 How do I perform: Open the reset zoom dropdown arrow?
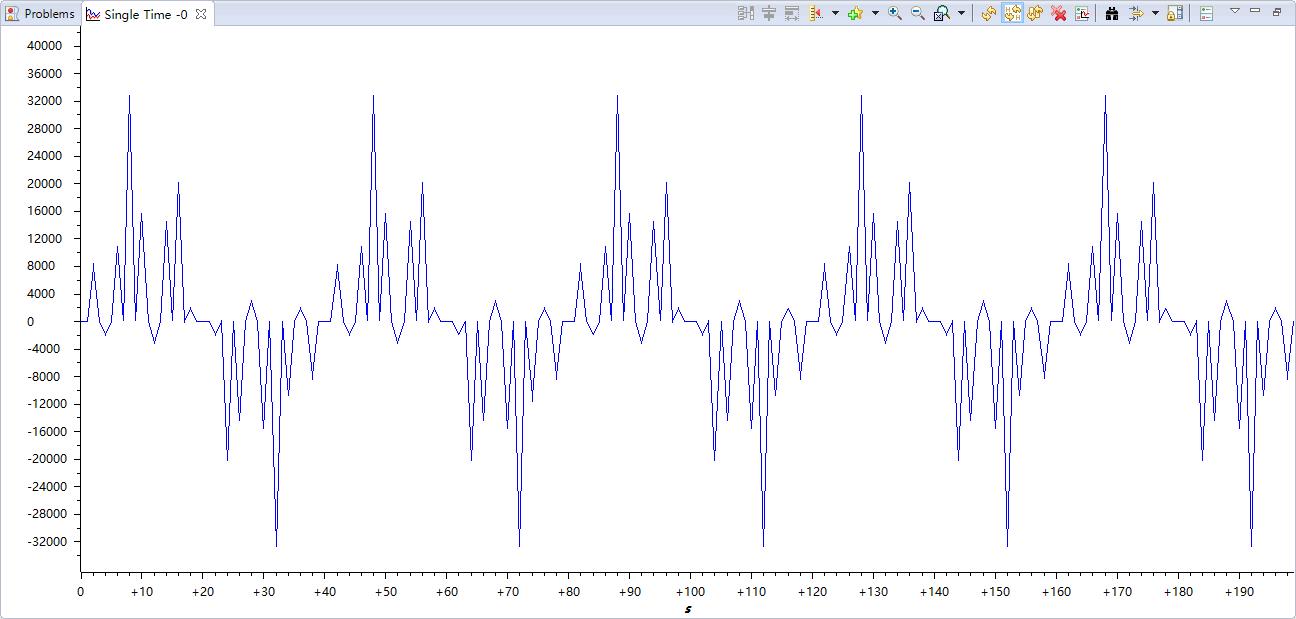(960, 13)
